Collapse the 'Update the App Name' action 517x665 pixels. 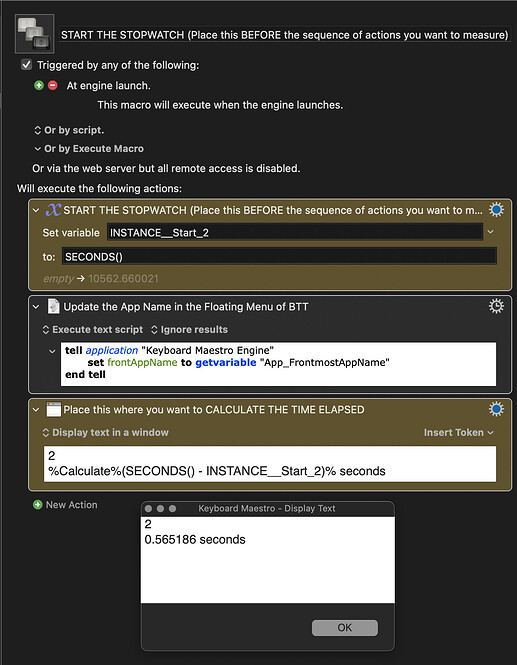(36, 306)
